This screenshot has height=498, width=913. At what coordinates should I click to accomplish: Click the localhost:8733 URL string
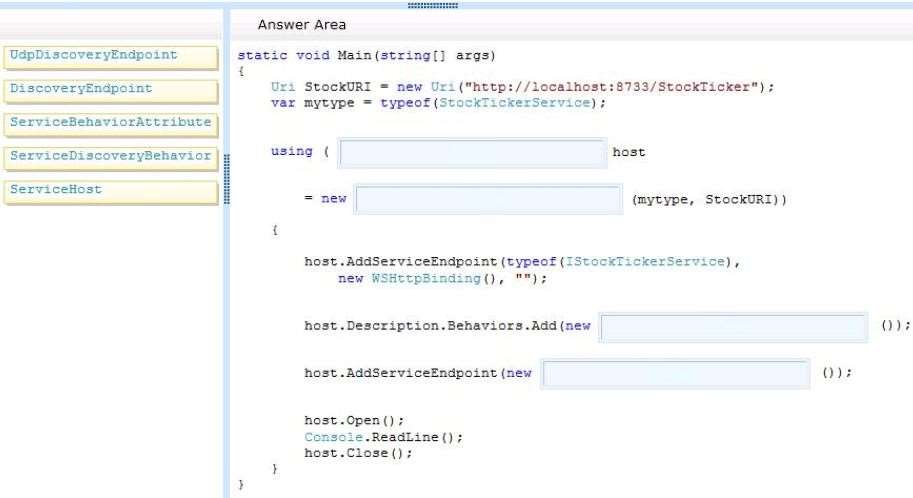pos(612,87)
